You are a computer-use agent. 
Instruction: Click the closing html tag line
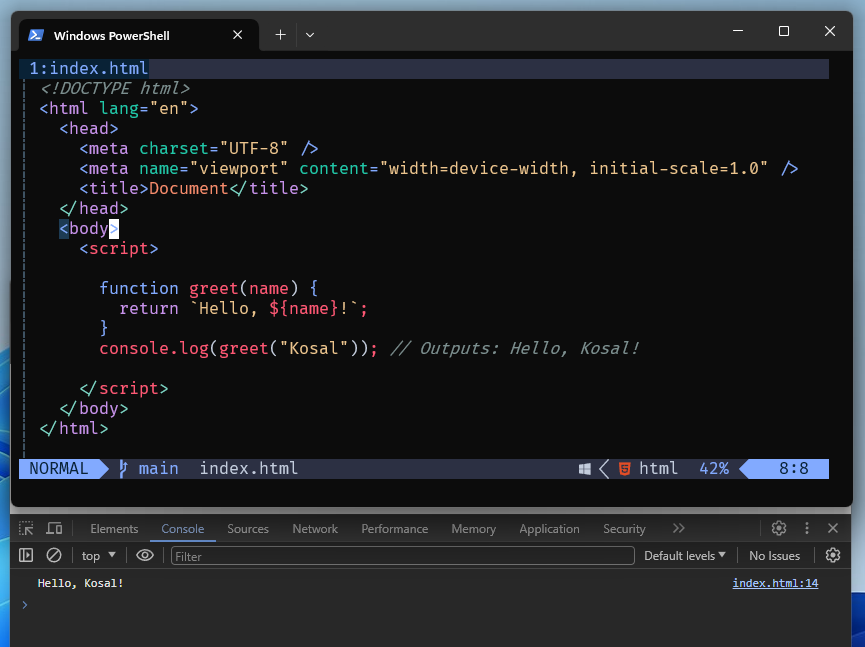(x=74, y=429)
